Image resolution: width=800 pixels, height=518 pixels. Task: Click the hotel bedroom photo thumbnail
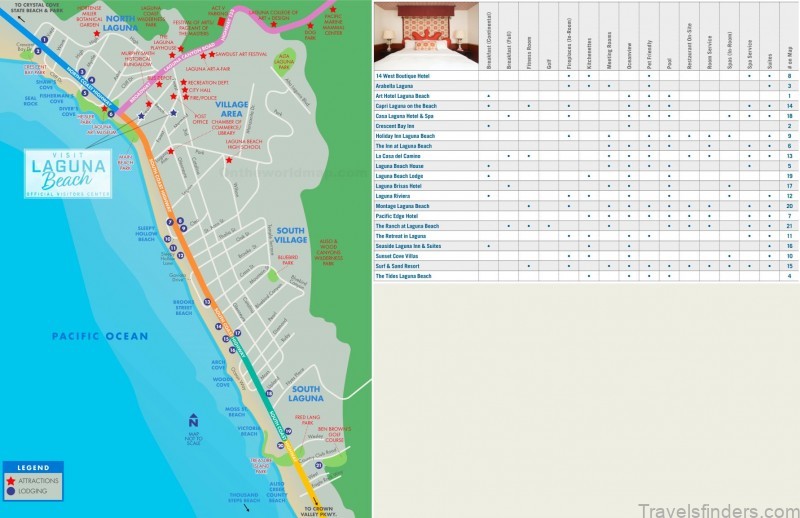425,33
